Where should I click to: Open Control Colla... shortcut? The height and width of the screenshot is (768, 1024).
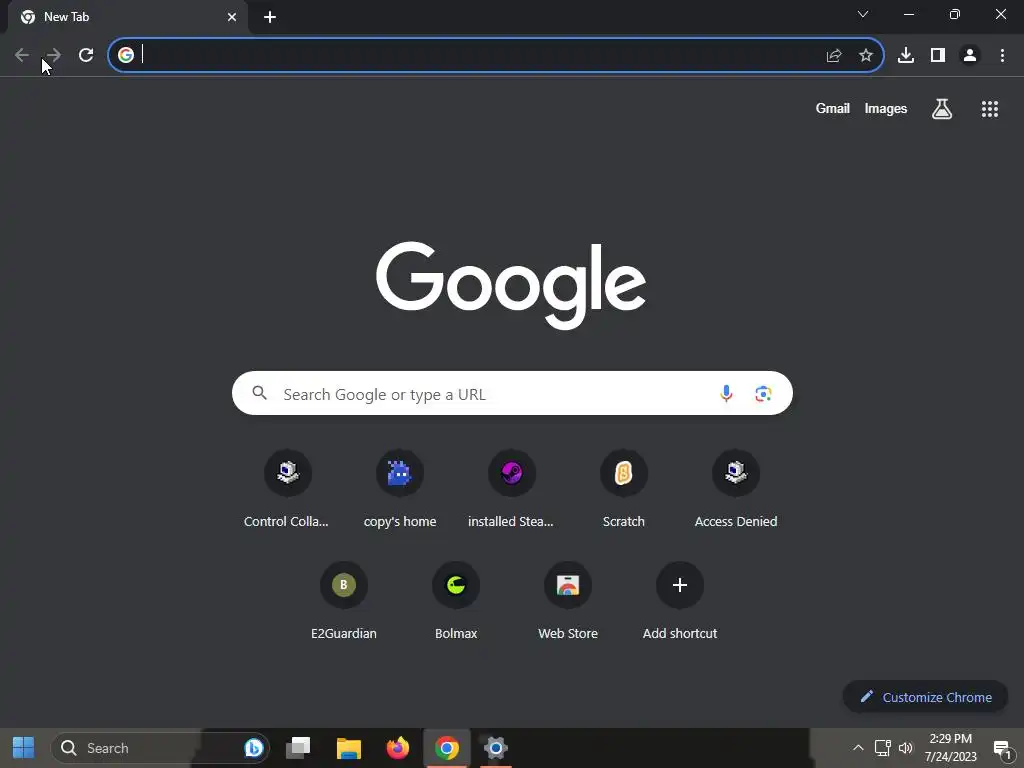(x=287, y=487)
